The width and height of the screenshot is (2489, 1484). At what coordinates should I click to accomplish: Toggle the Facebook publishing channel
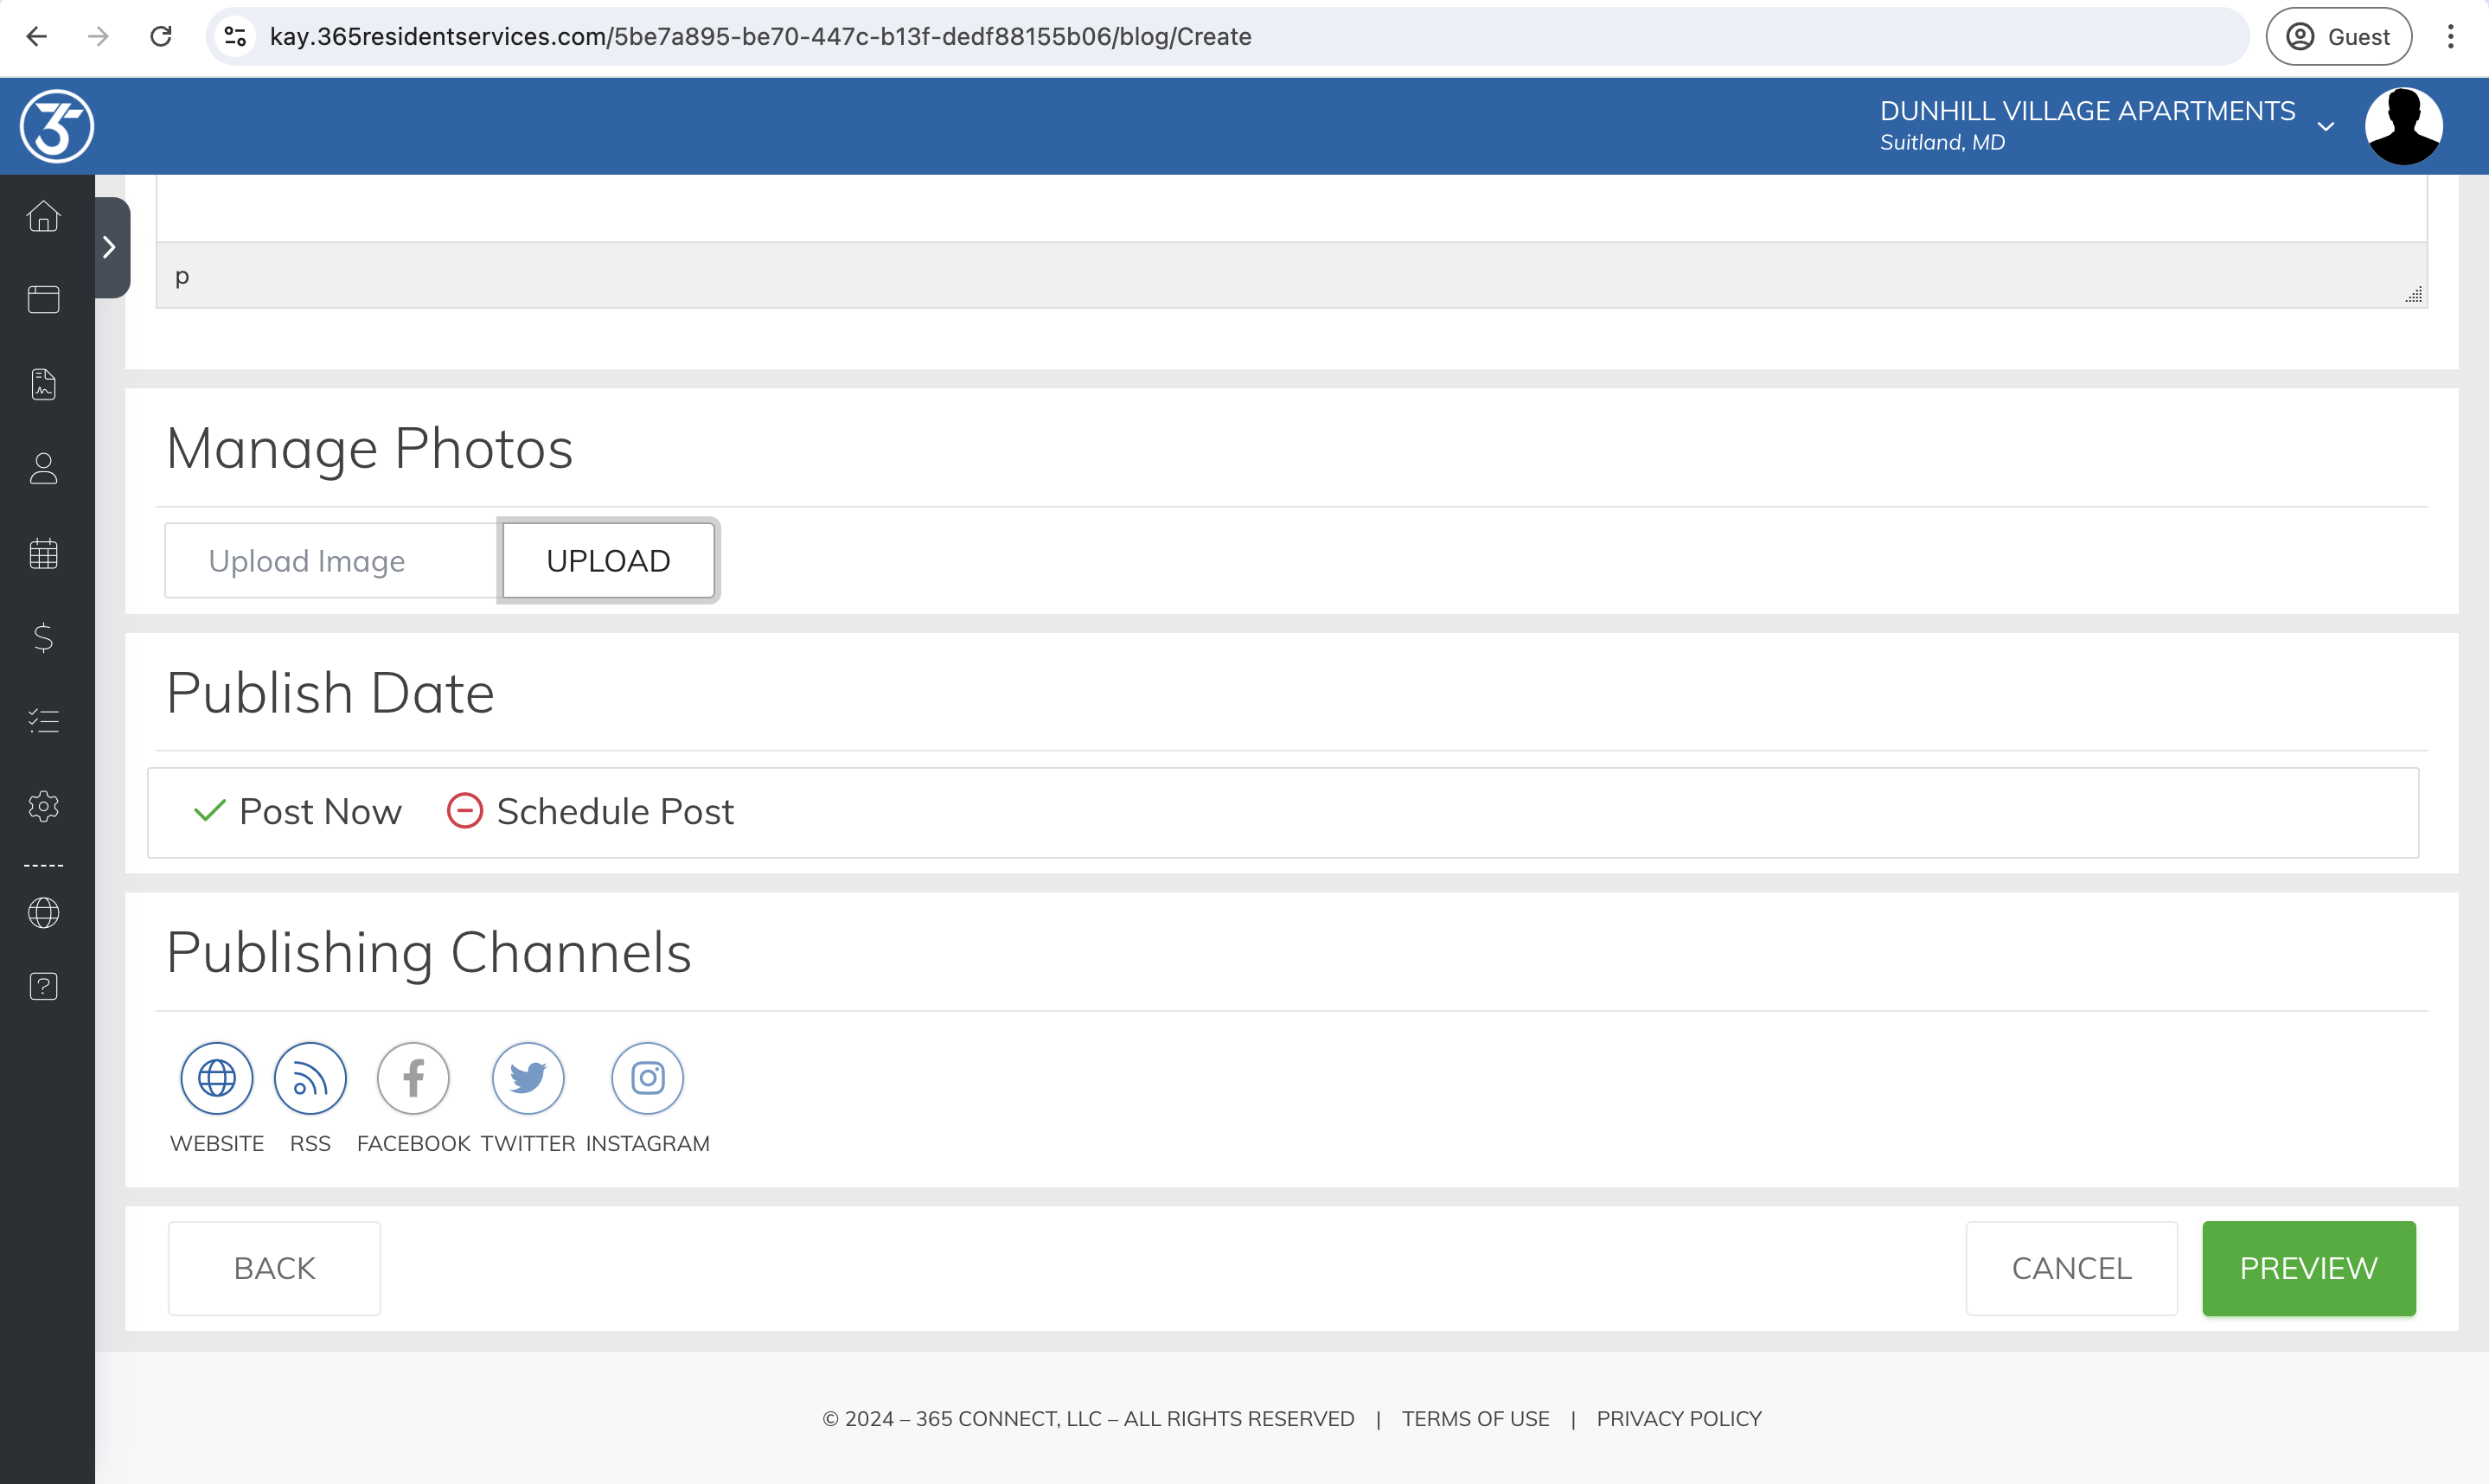413,1078
